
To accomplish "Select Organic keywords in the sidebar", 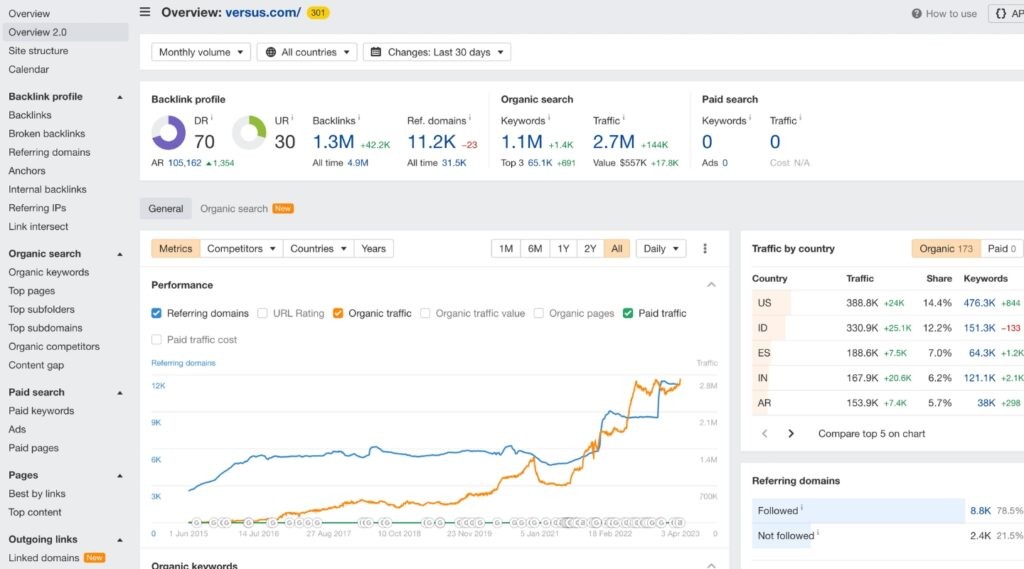I will coord(49,272).
